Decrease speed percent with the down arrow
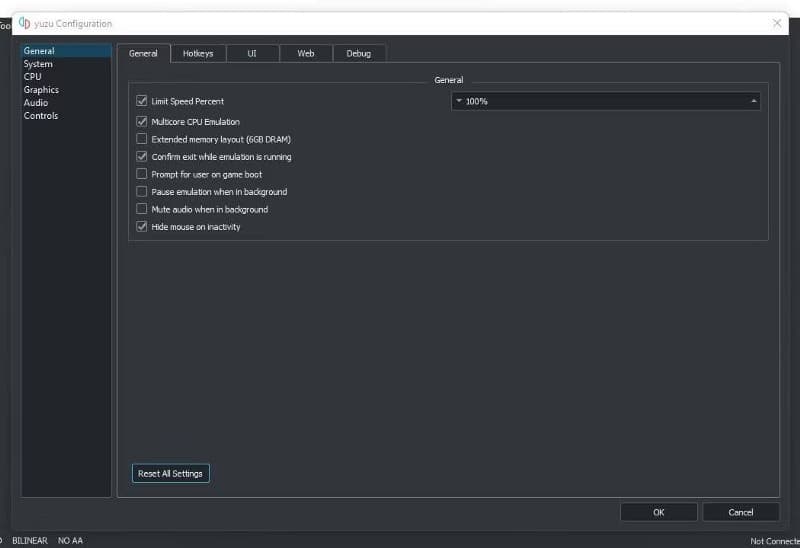 click(x=458, y=101)
